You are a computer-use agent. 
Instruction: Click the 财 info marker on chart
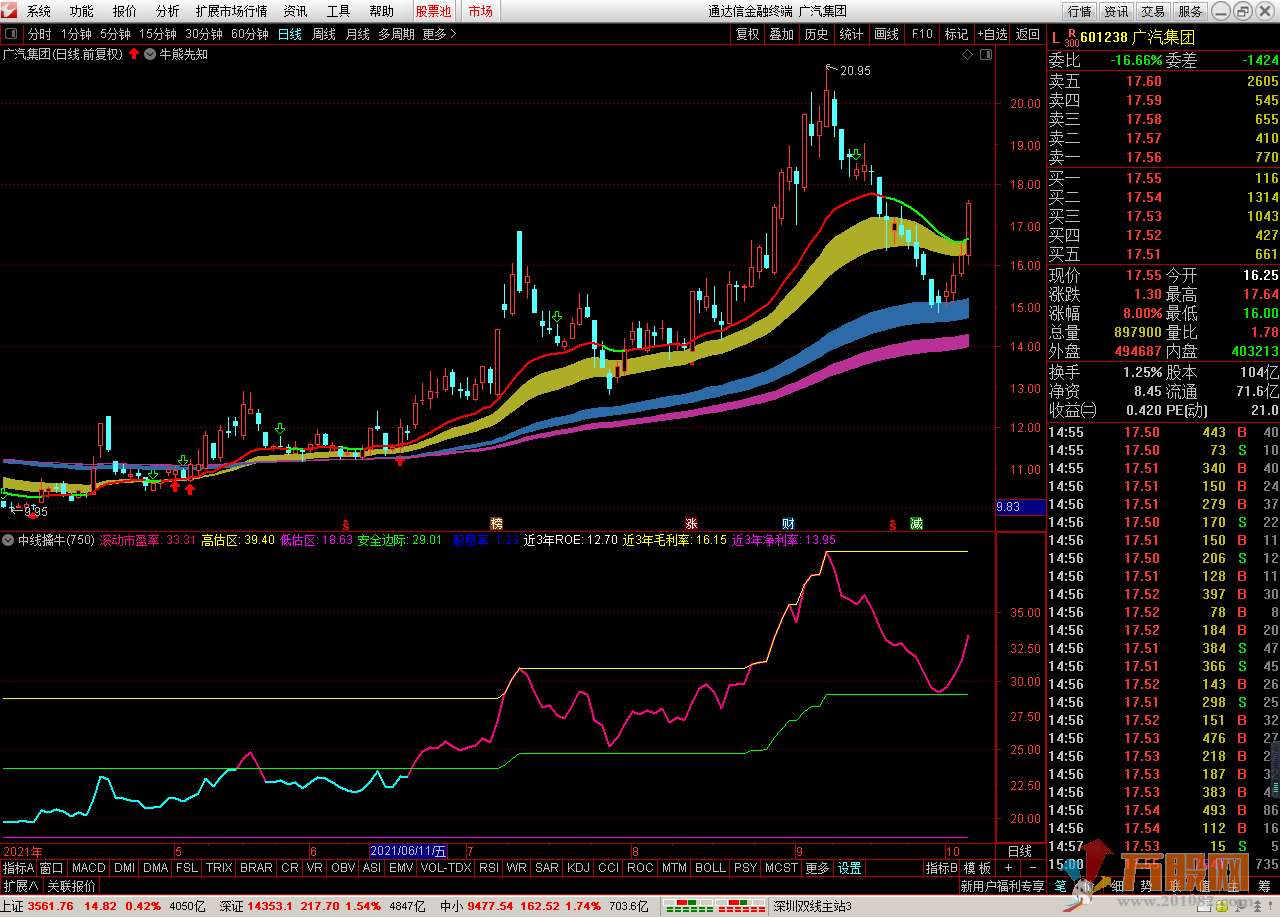[788, 524]
